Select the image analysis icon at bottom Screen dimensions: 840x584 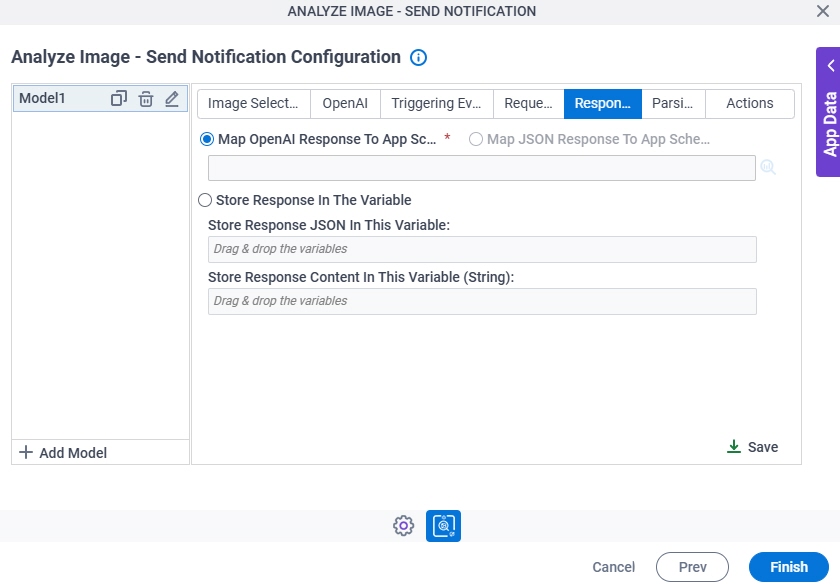[444, 526]
